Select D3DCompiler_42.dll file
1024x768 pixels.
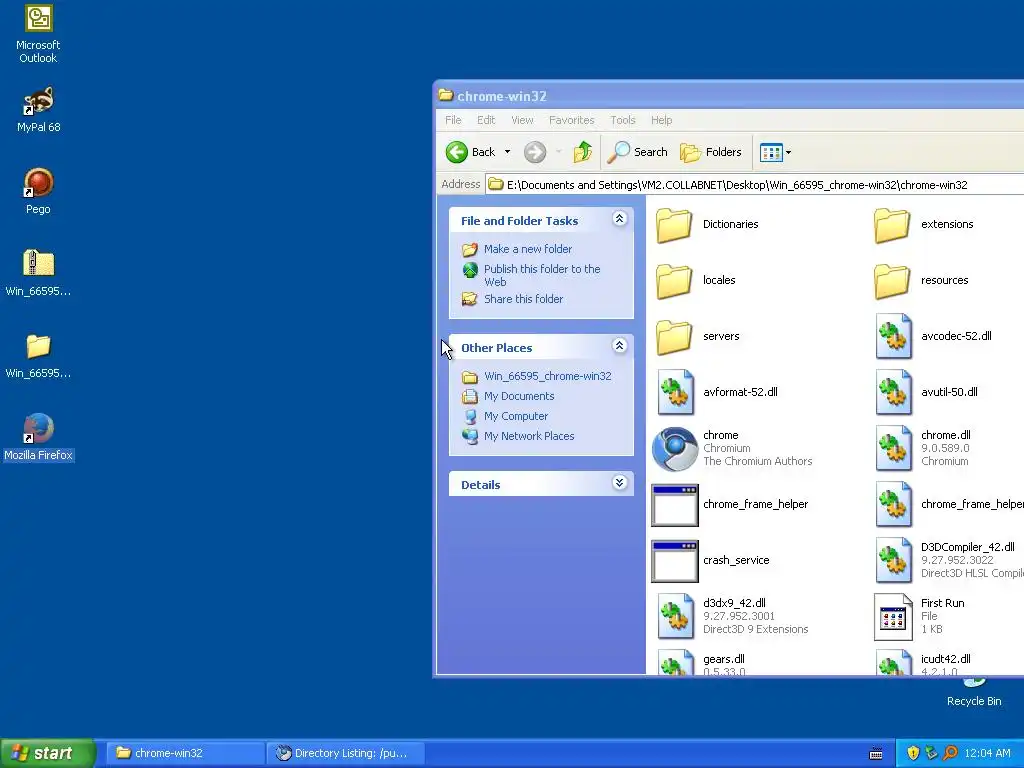pyautogui.click(x=949, y=561)
